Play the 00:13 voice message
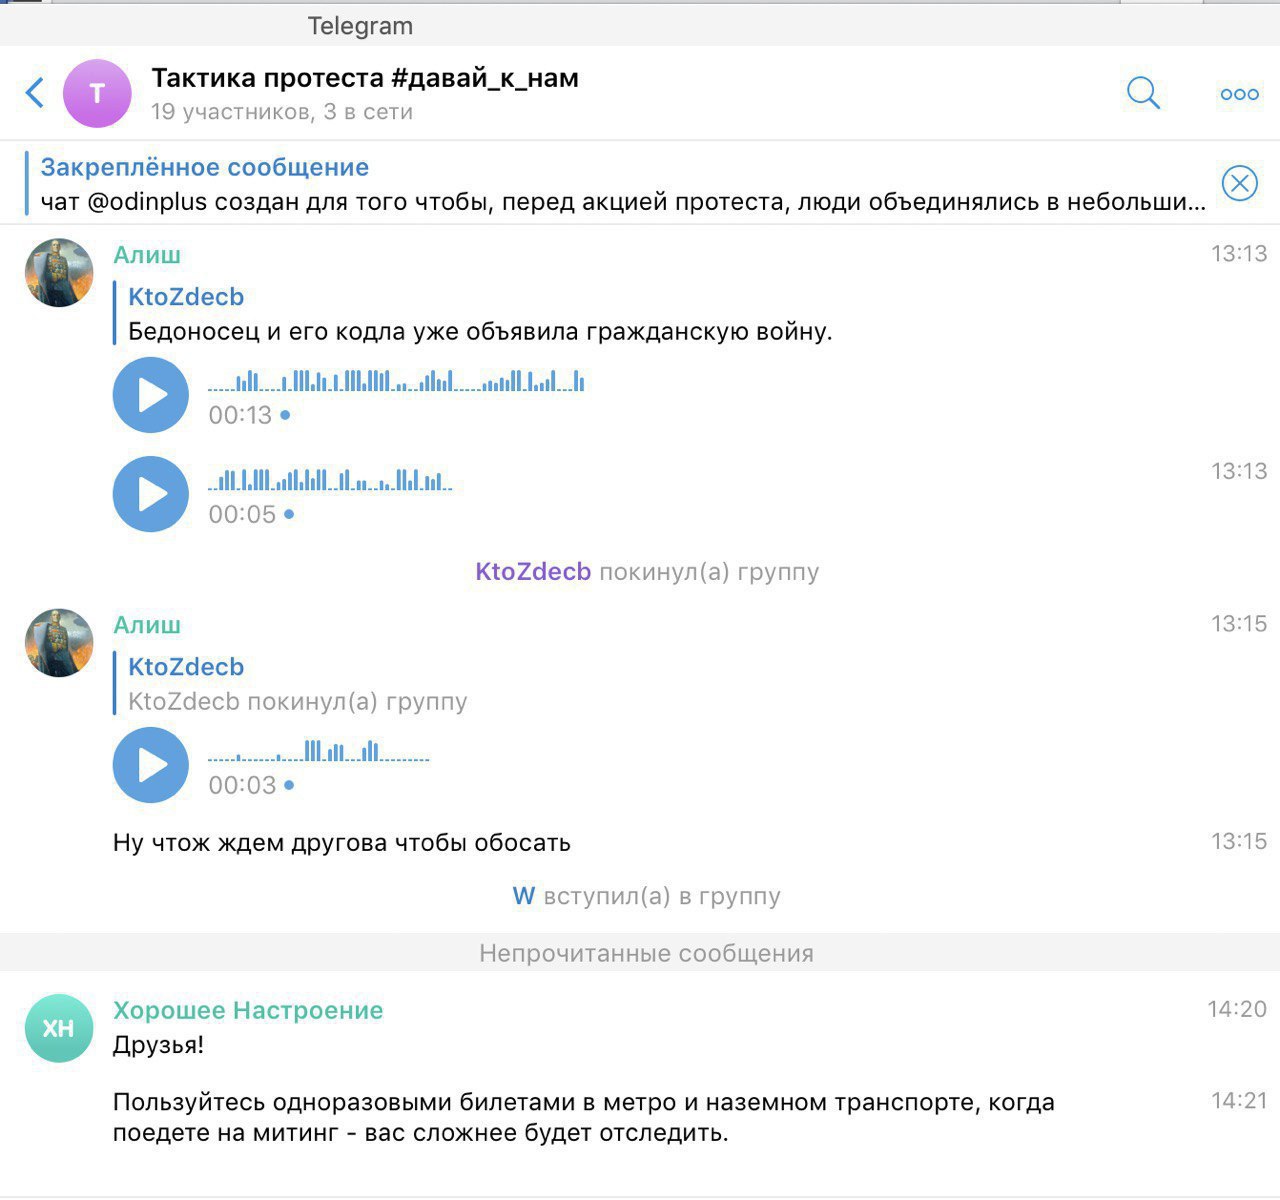 [151, 395]
